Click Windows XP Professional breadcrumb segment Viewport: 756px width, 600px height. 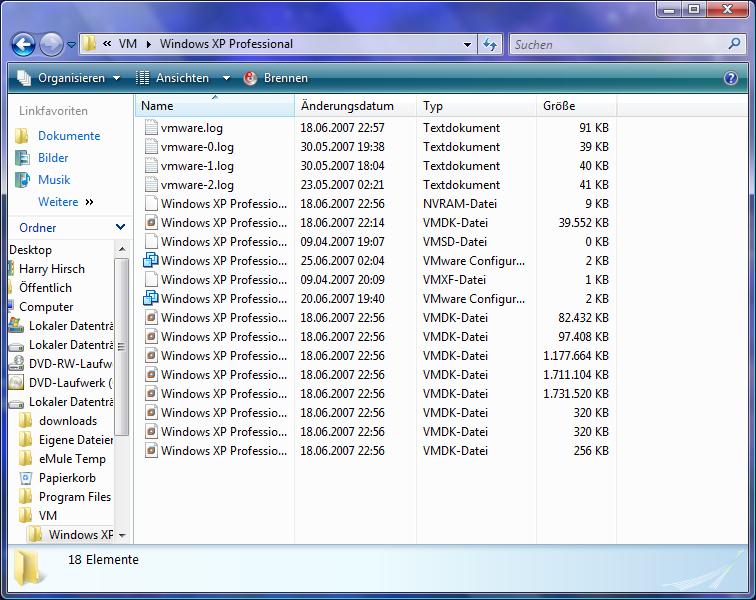tap(226, 44)
